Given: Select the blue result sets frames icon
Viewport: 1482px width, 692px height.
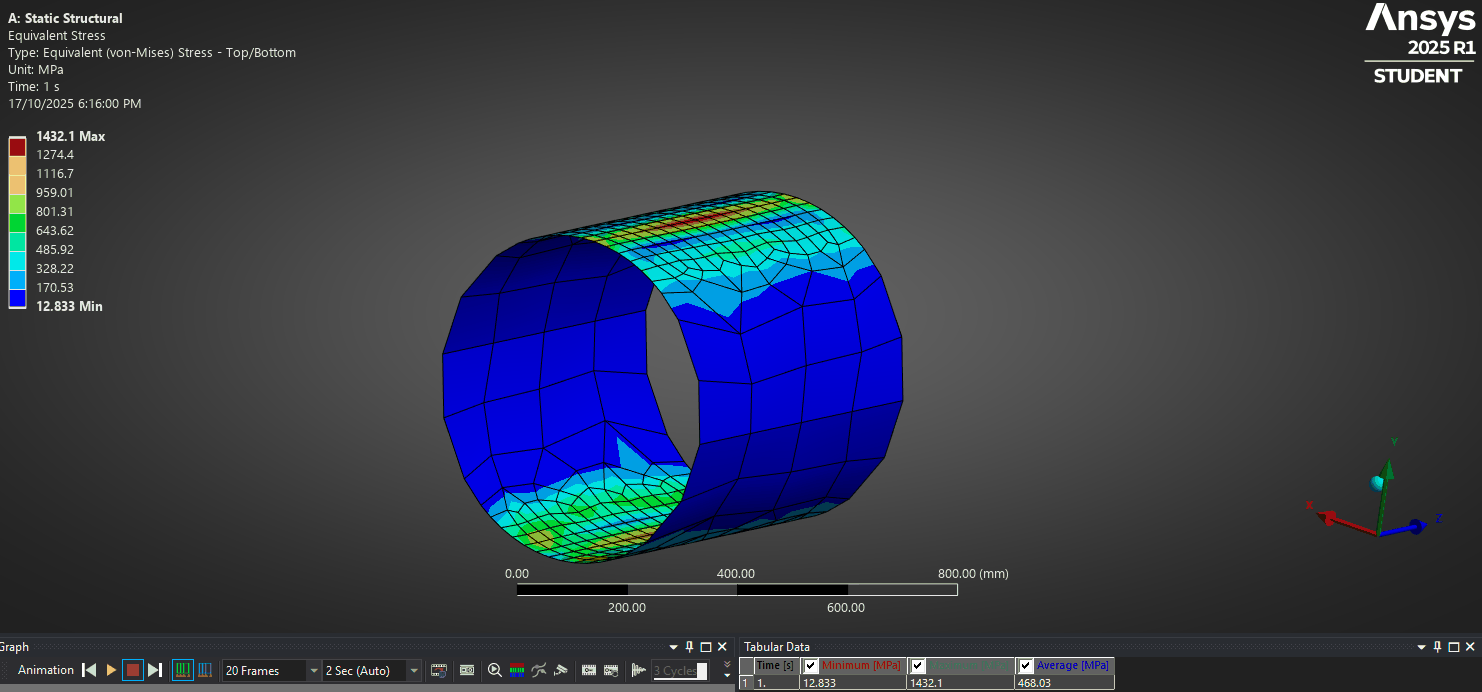Looking at the screenshot, I should (x=205, y=670).
